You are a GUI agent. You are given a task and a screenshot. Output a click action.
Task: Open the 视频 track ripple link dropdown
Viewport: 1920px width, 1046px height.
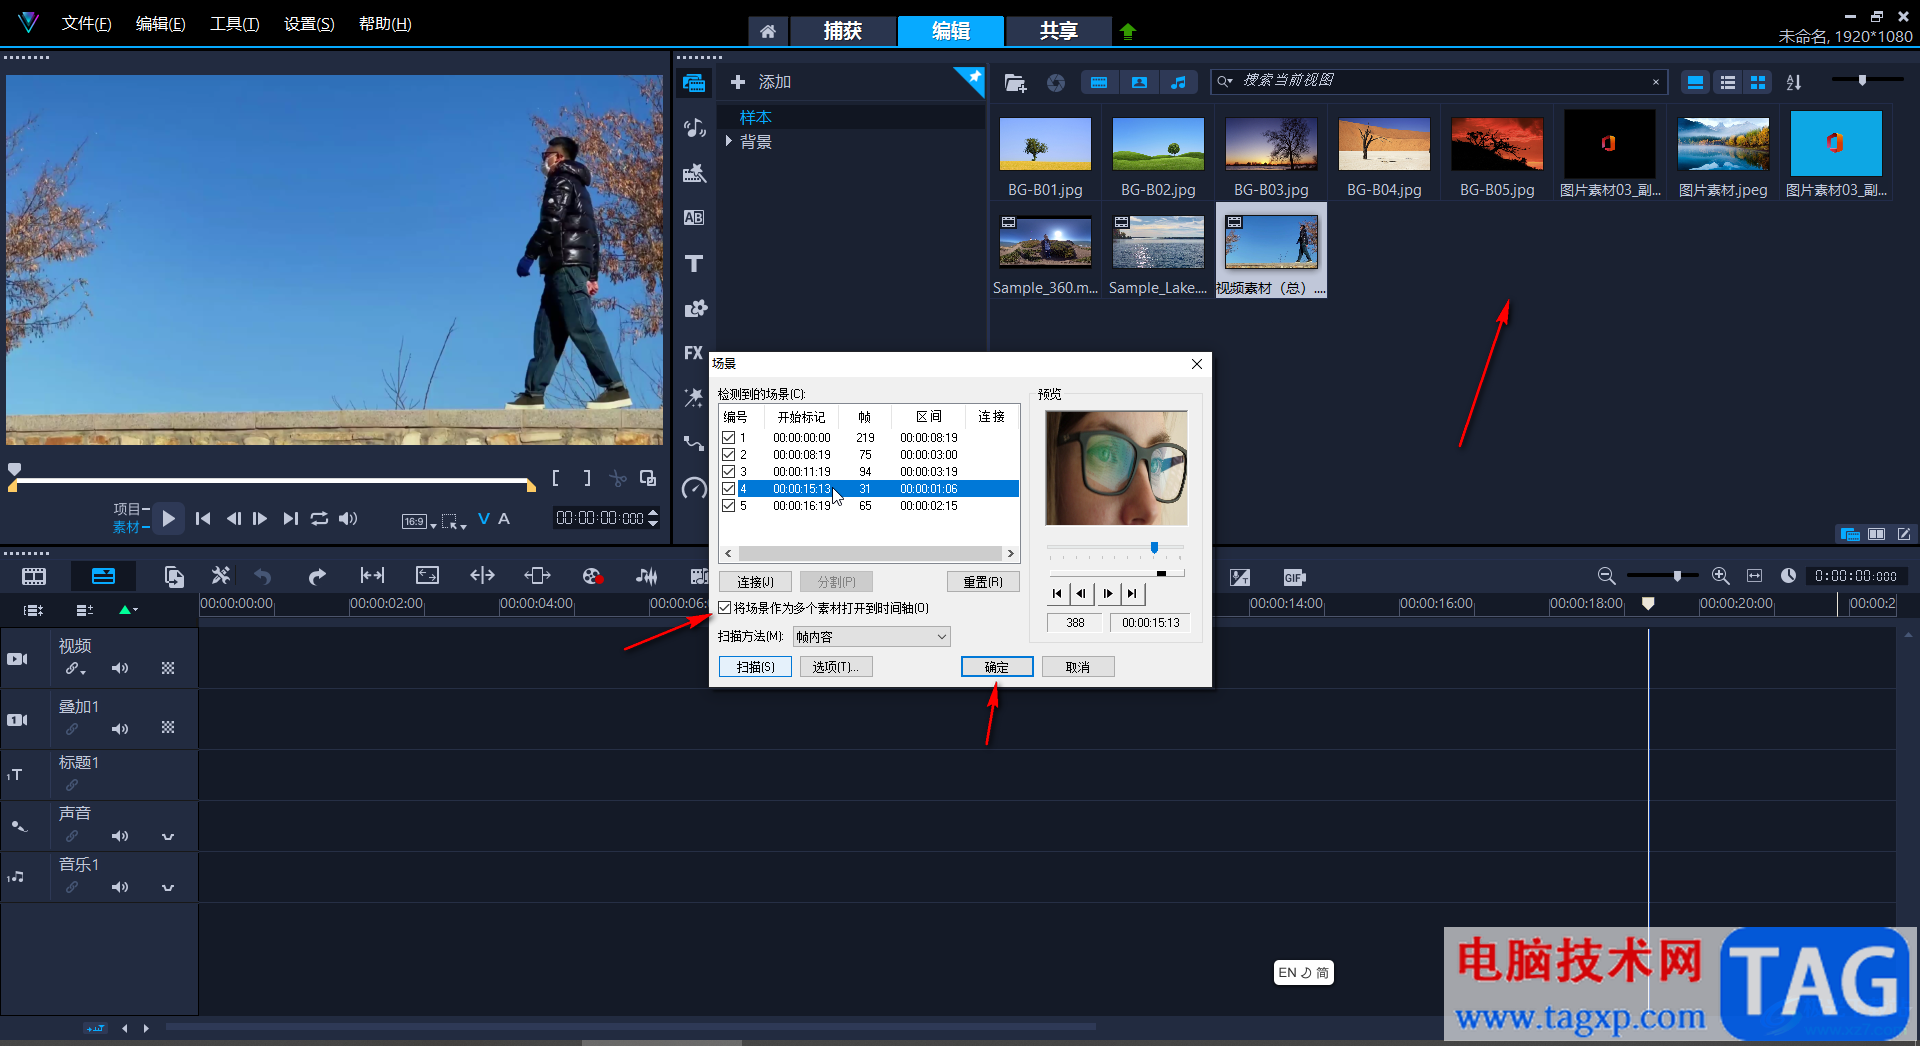[75, 669]
